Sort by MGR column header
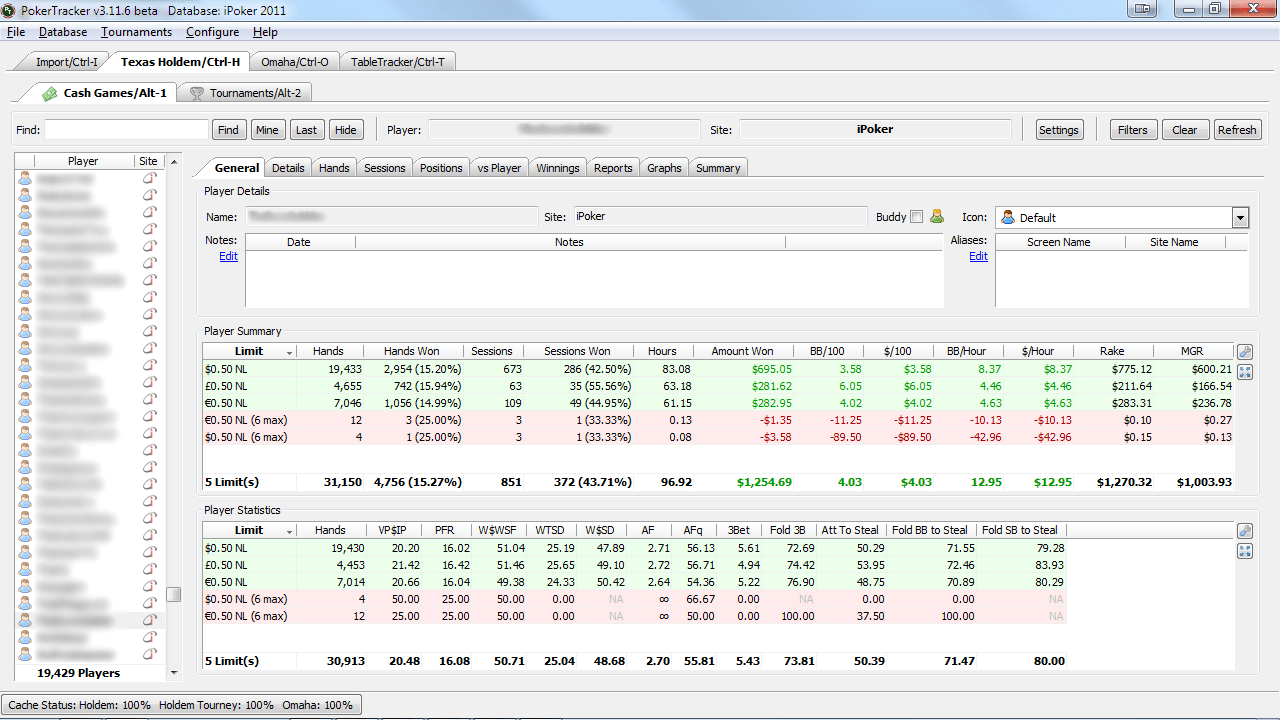1280x720 pixels. point(1192,351)
